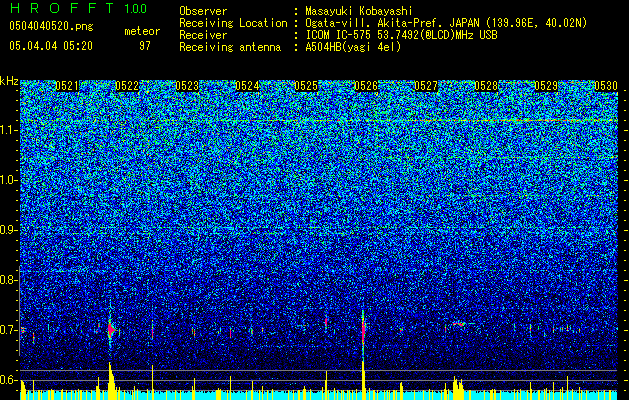629x400 pixels.
Task: Click the 0530 time marker
Action: pyautogui.click(x=606, y=86)
